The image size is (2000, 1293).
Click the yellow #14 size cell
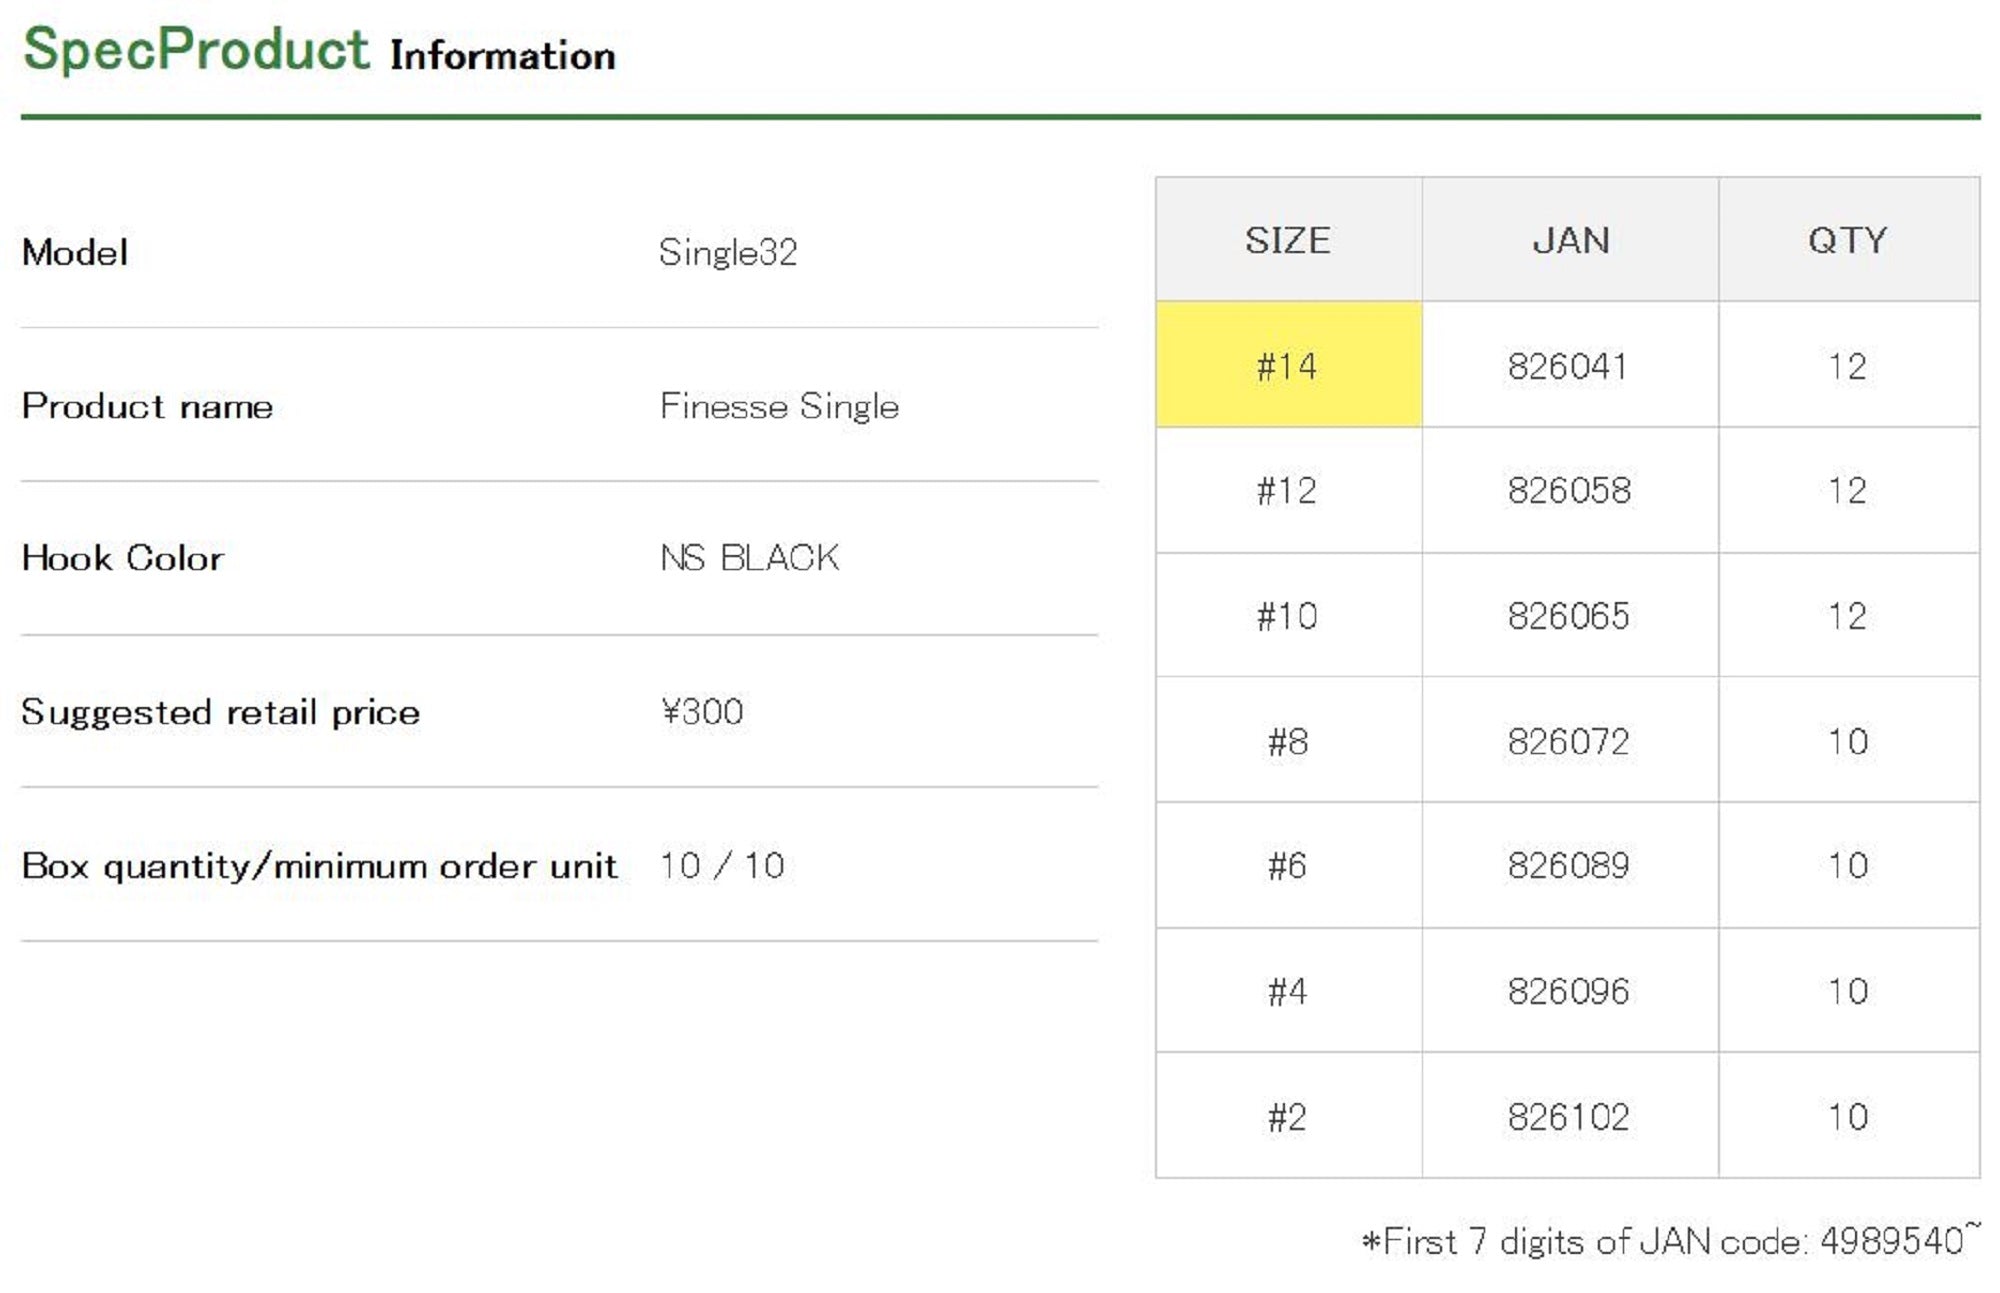click(1287, 366)
